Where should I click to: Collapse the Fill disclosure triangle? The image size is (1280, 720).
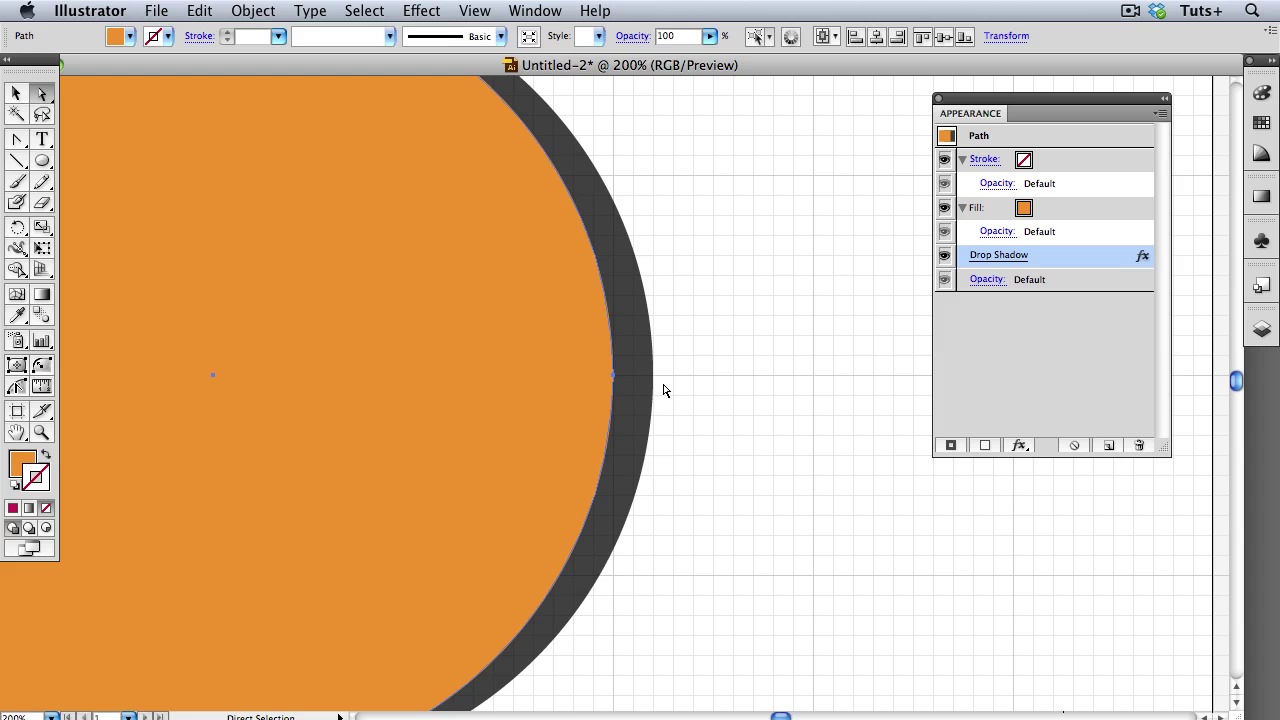962,207
